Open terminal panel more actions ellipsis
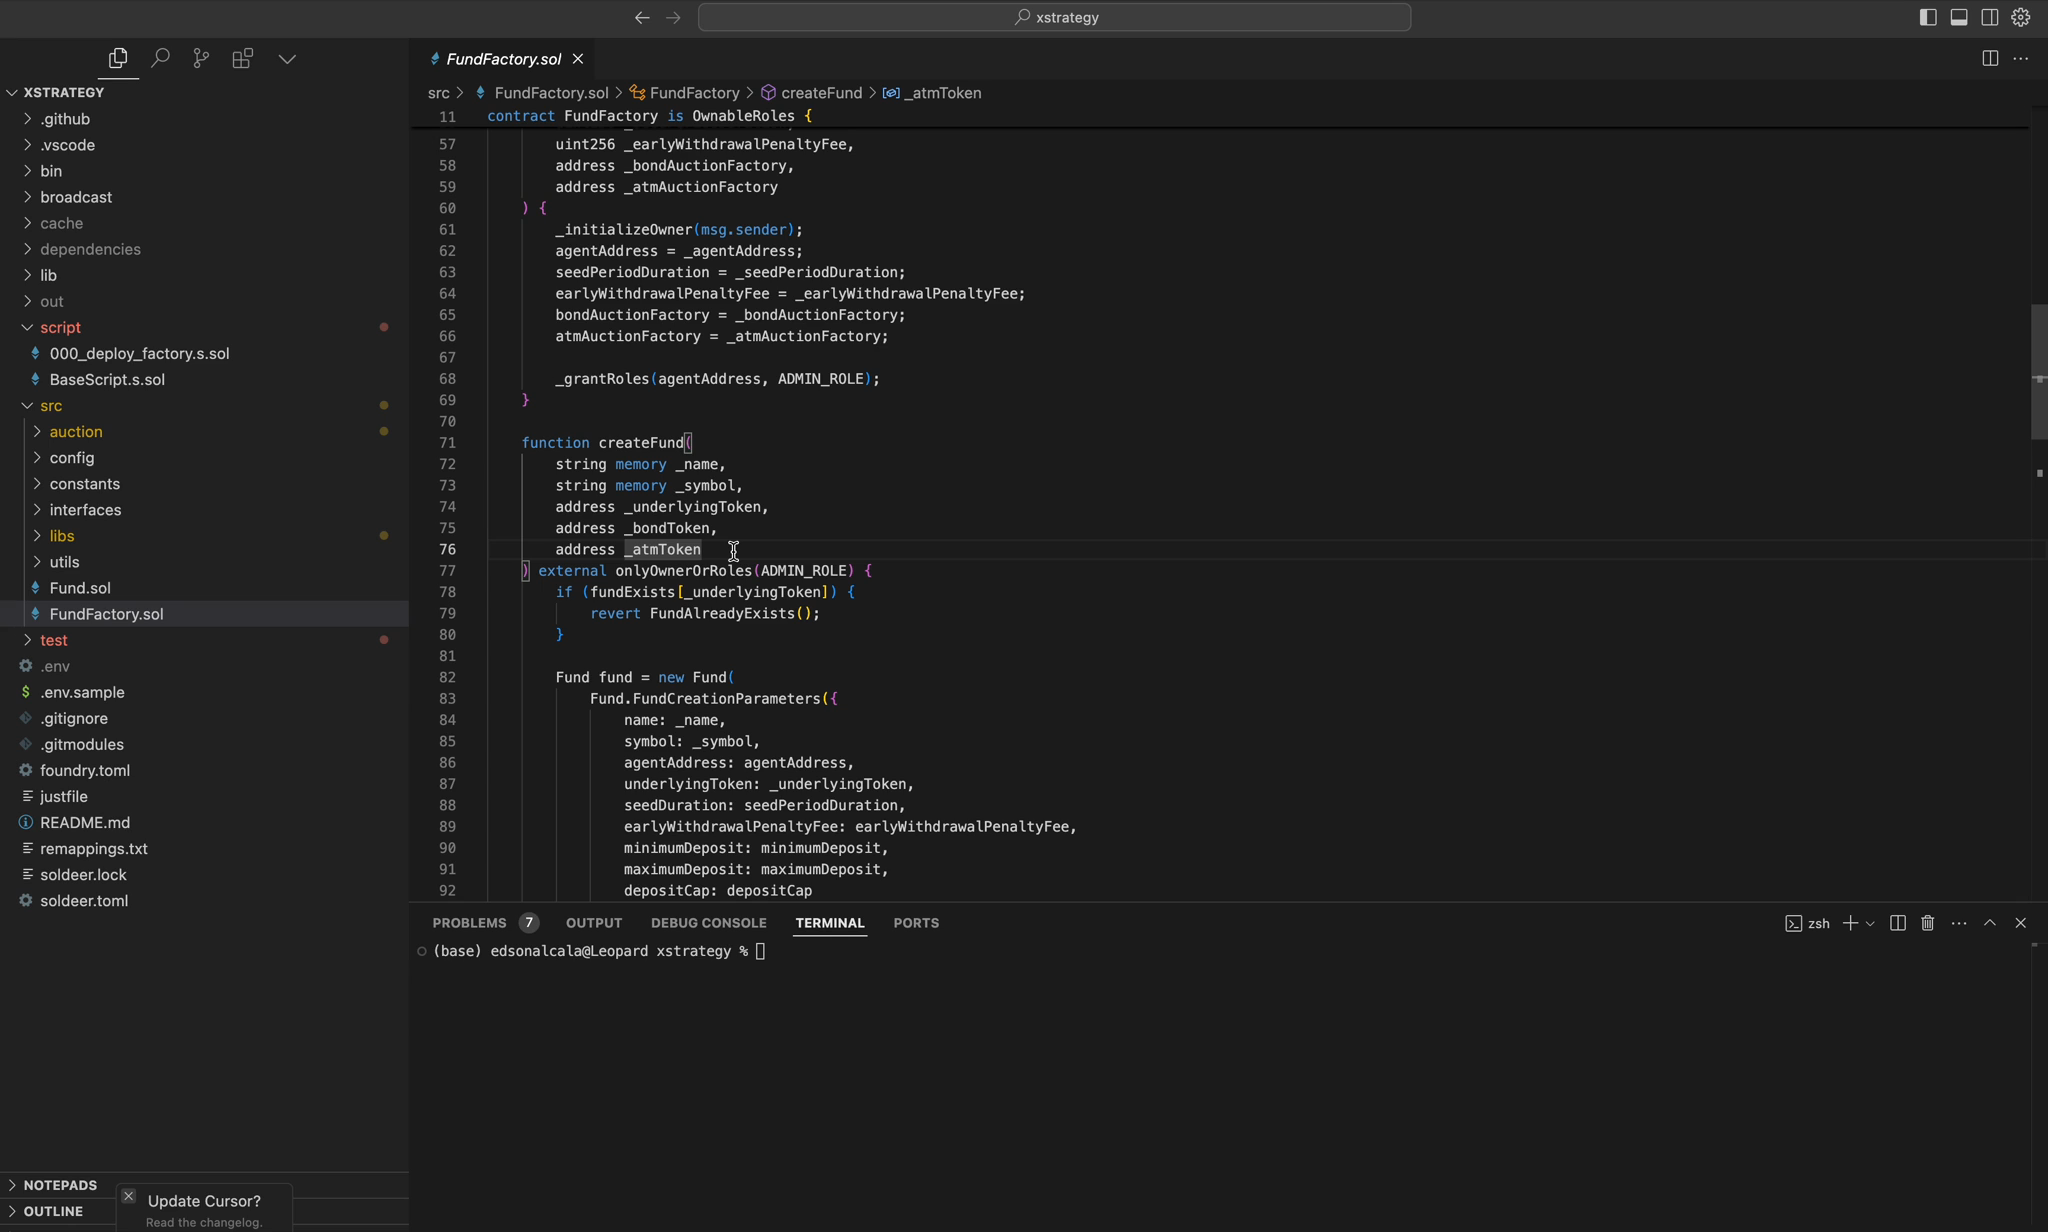 pos(1959,923)
